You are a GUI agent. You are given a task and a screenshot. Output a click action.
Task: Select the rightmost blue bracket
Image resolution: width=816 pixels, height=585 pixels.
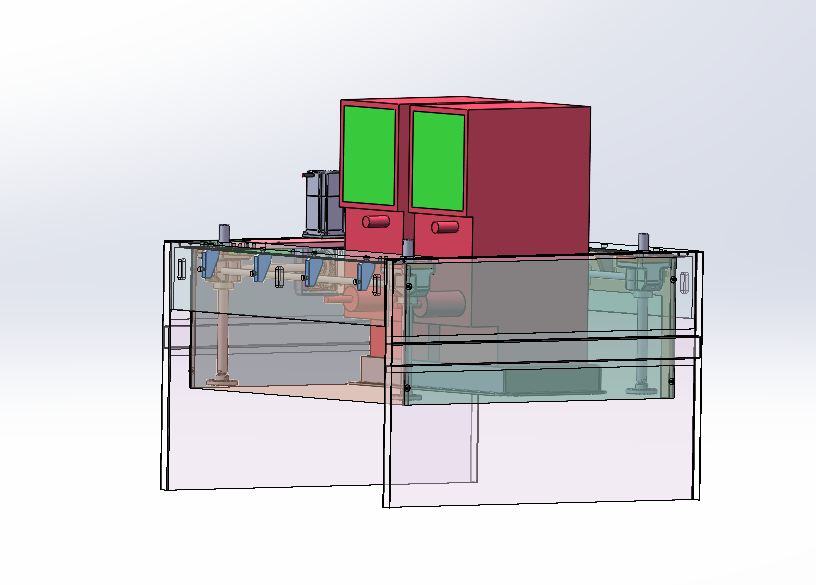(x=365, y=277)
